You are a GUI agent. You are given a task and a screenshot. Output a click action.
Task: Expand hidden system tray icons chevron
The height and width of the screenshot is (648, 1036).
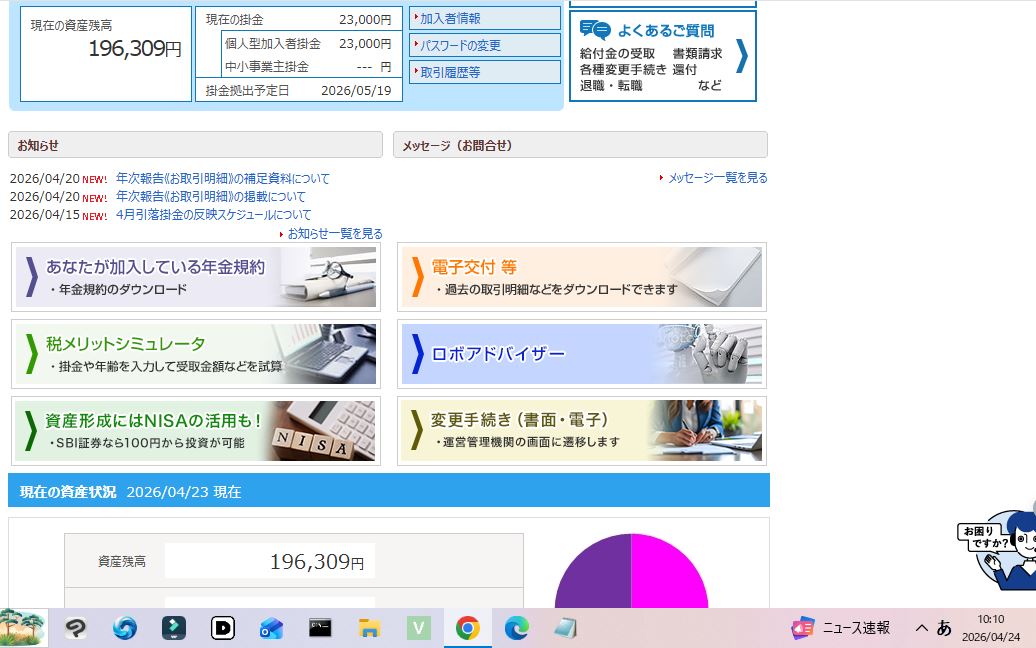point(922,628)
